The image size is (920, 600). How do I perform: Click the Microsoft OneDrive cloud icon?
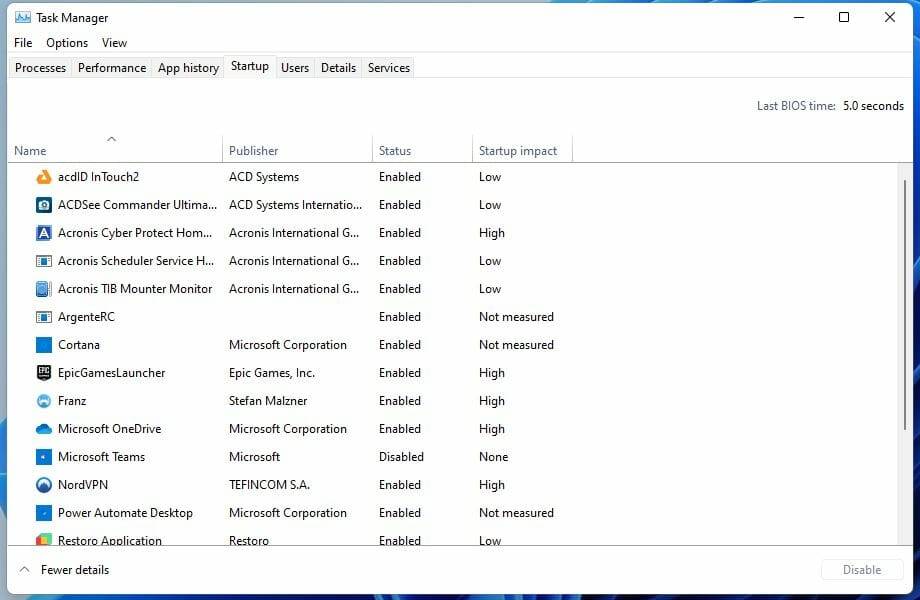pyautogui.click(x=43, y=429)
